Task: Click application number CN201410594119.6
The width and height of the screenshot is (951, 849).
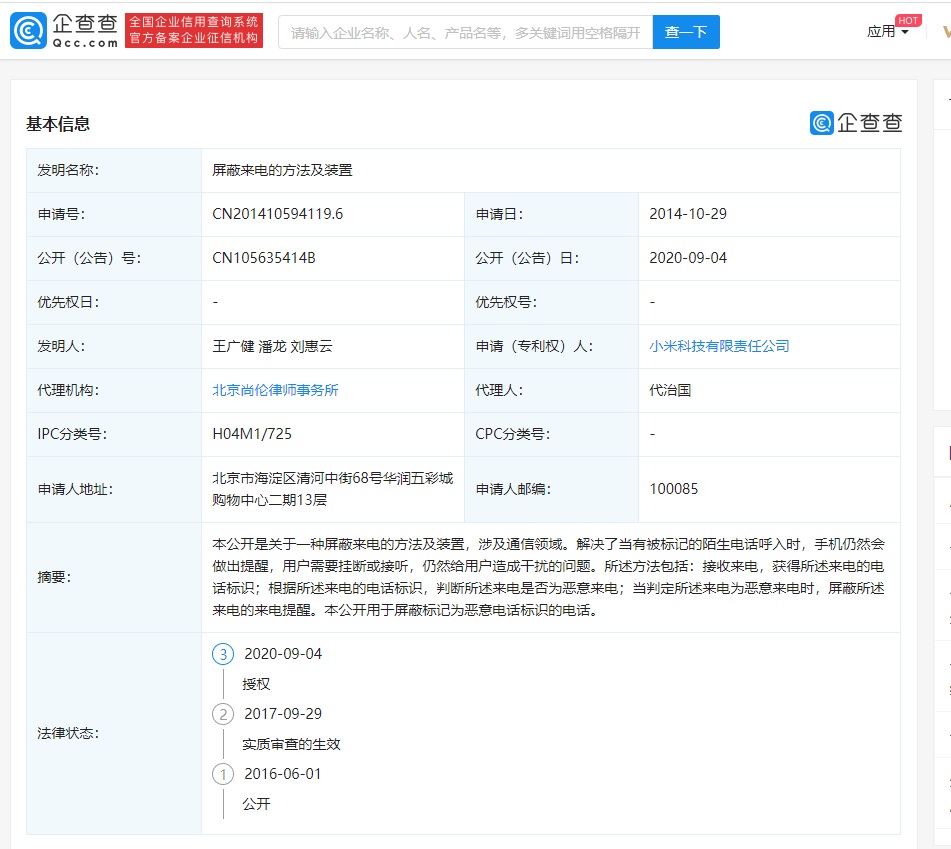Action: tap(277, 214)
